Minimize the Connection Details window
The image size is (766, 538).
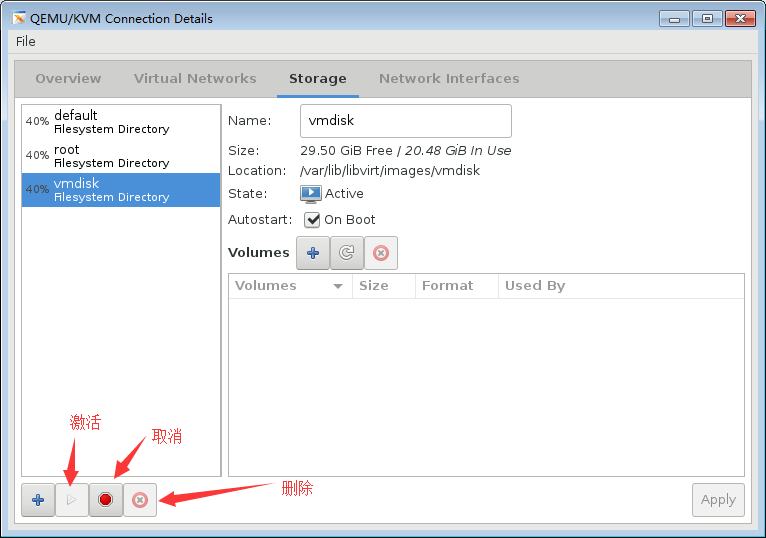674,19
